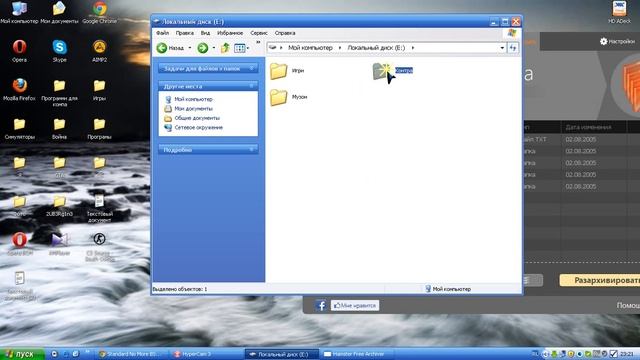This screenshot has height=360, width=640.
Task: Click the Facebook icon in Hamster window
Action: [320, 305]
